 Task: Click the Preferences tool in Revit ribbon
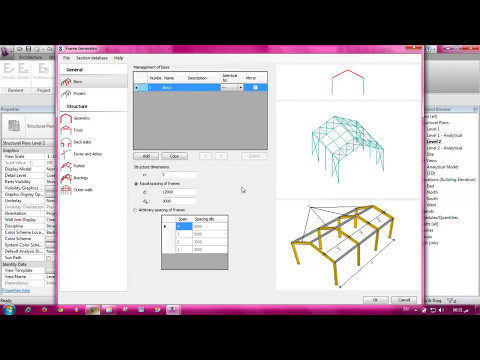[x=43, y=71]
